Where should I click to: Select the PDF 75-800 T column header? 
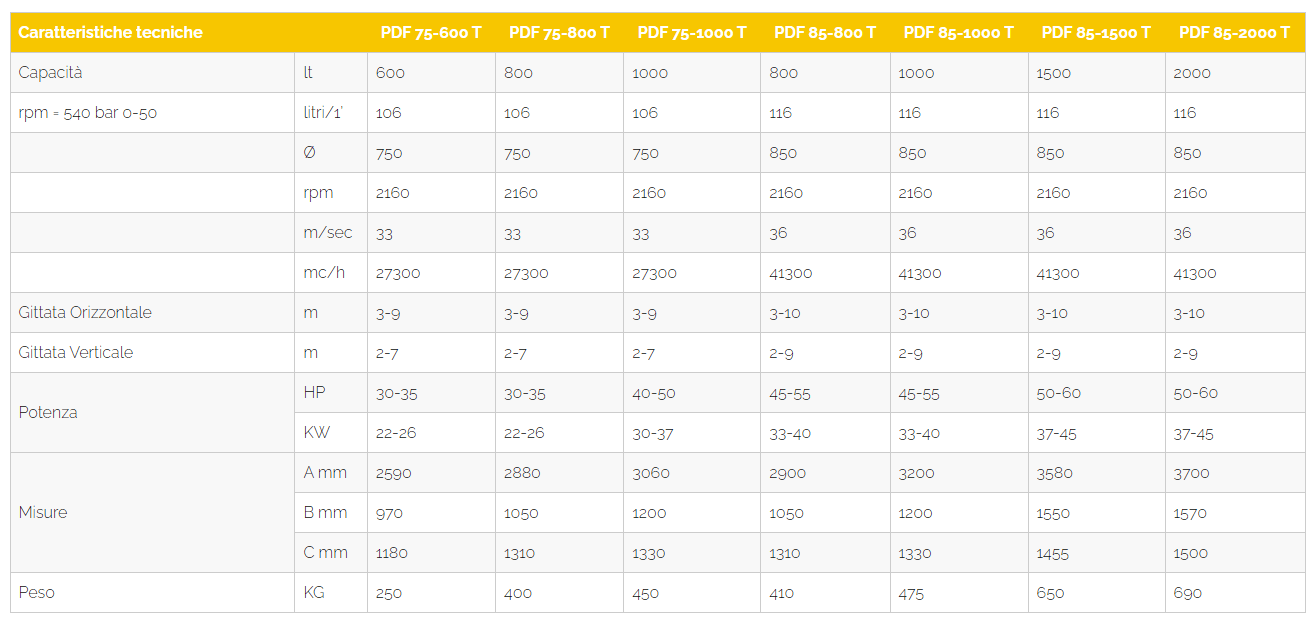click(559, 32)
